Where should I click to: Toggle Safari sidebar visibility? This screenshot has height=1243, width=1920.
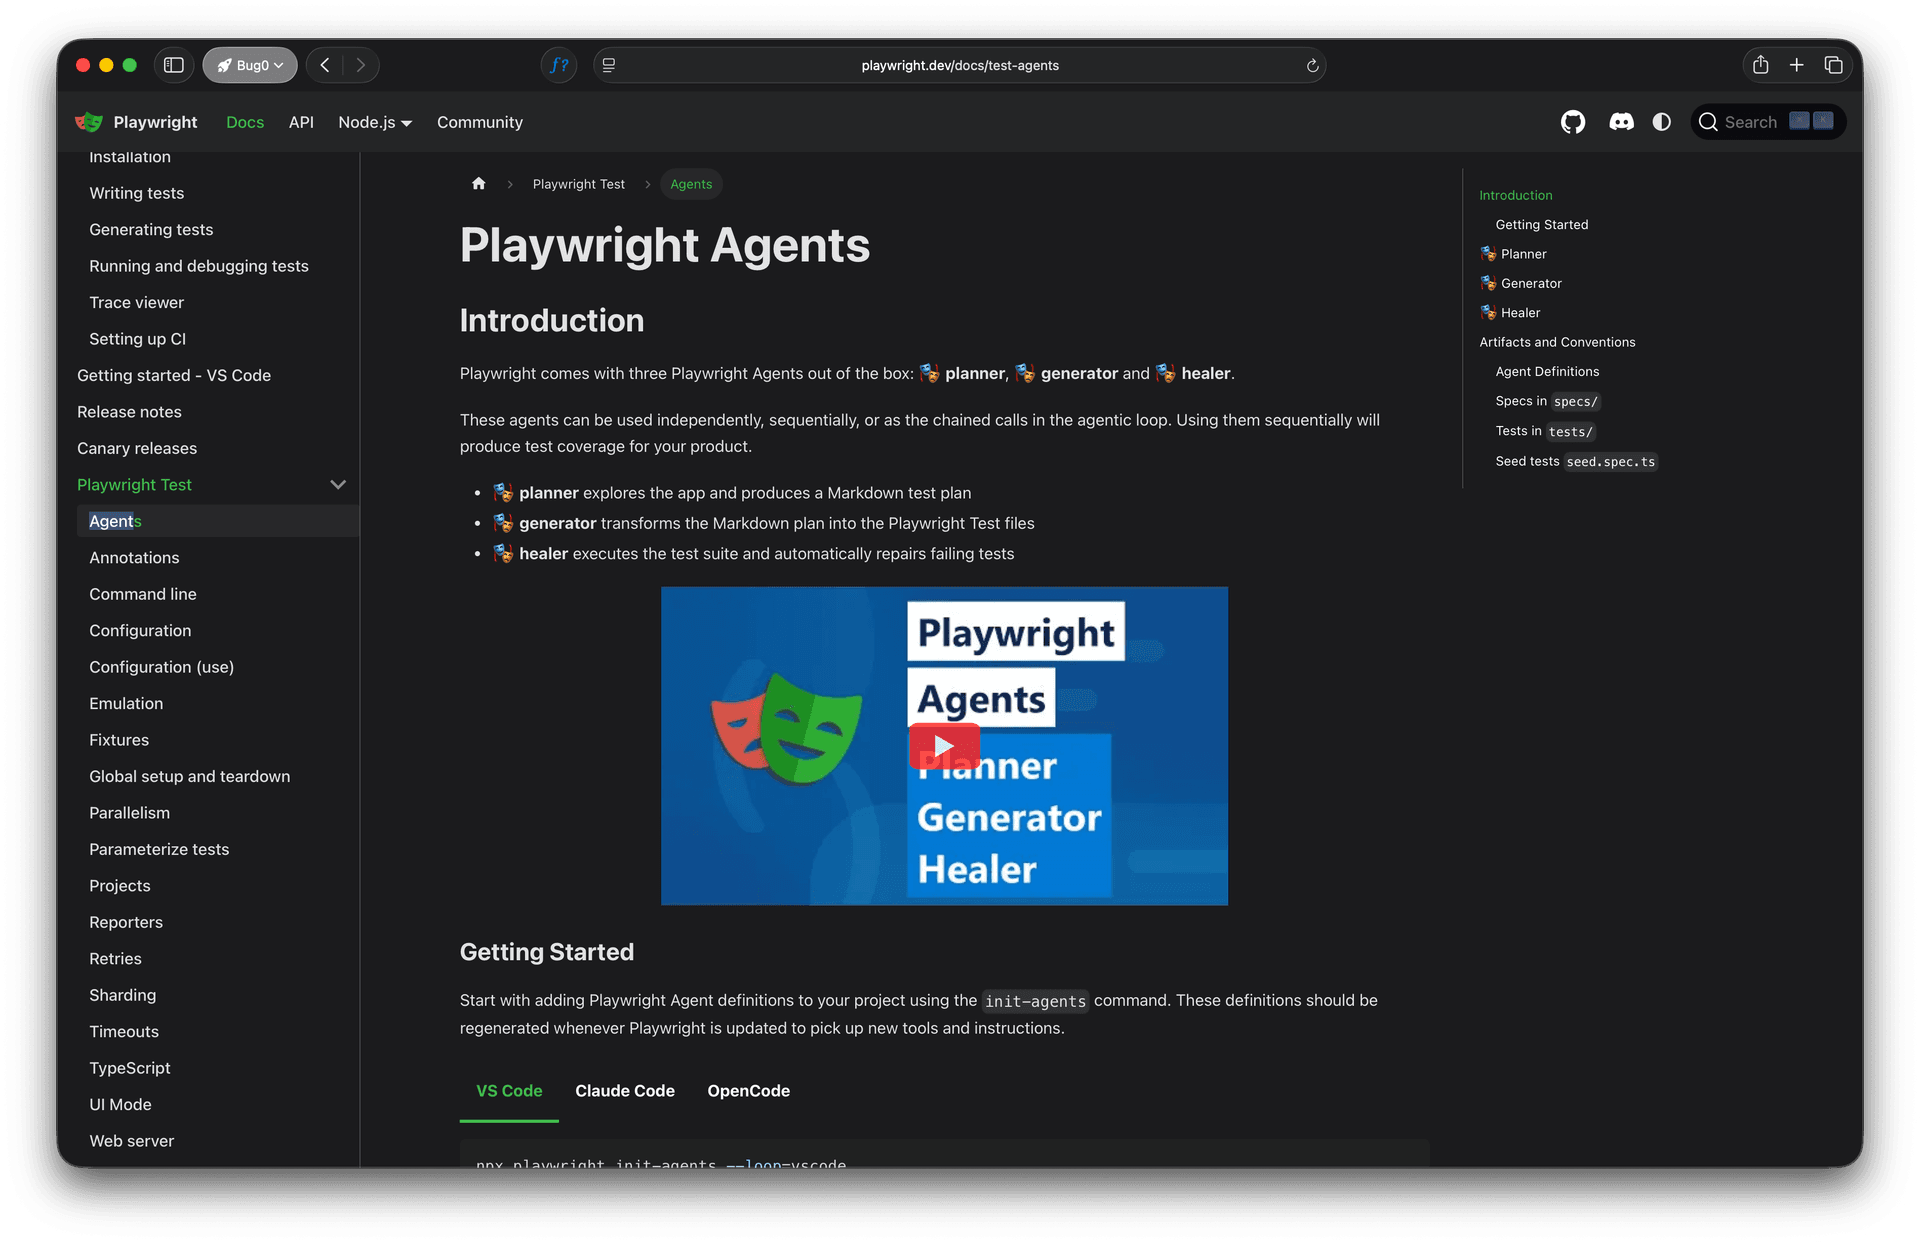(x=174, y=65)
